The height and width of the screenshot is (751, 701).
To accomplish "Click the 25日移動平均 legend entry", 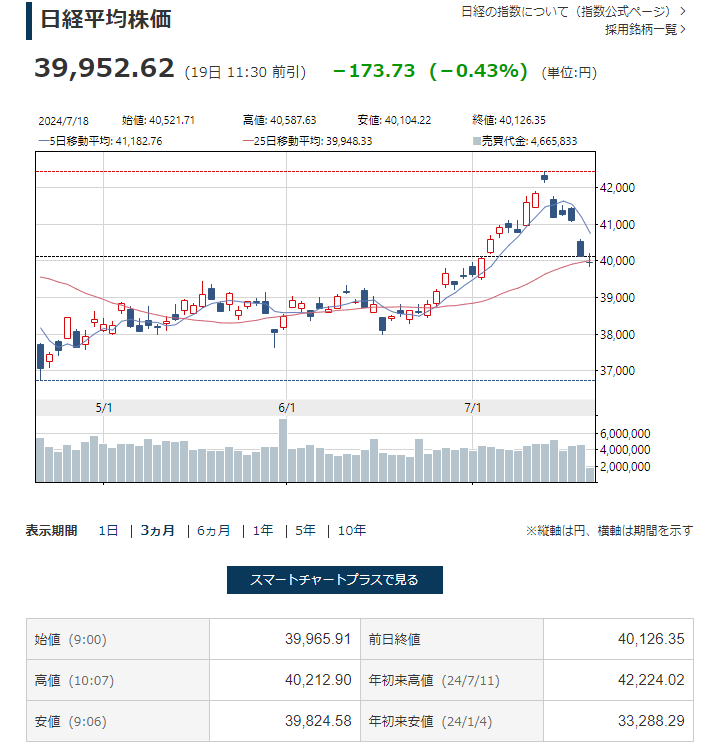I will (307, 141).
